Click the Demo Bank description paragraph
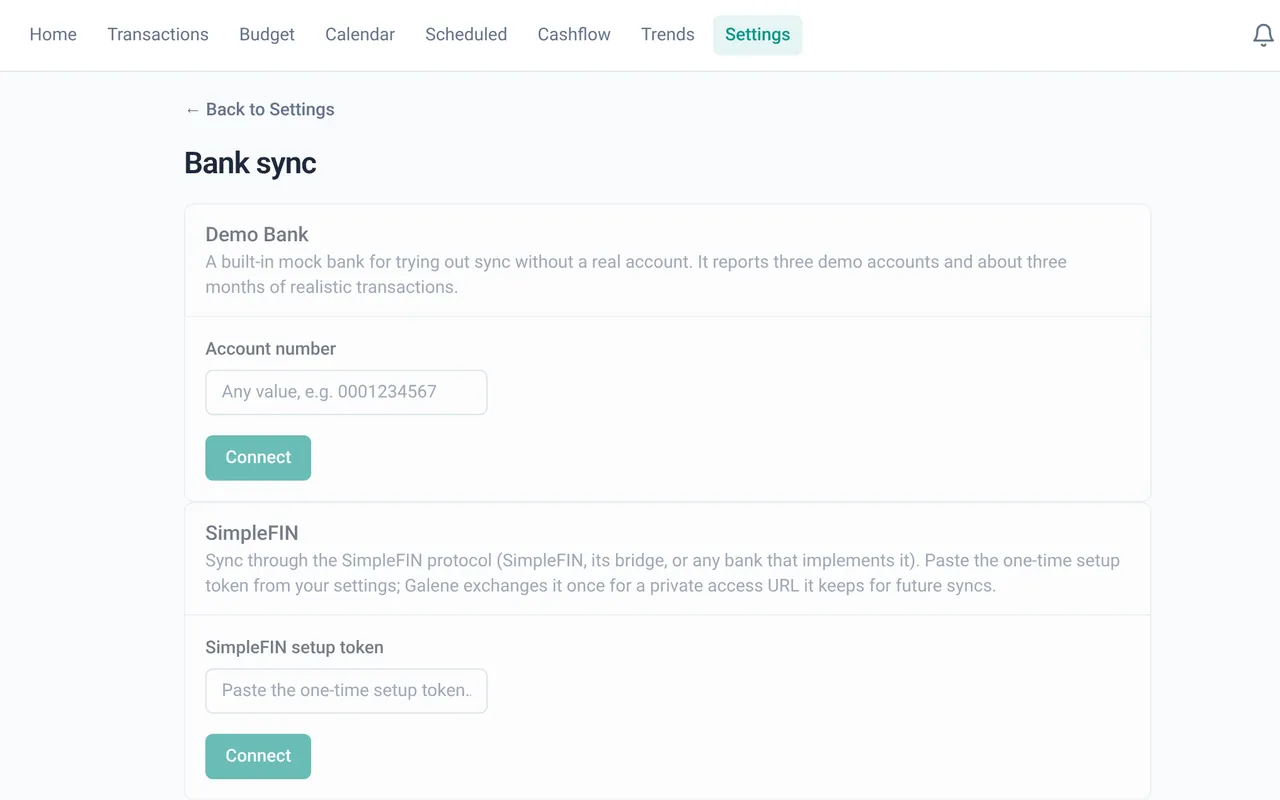1280x800 pixels. pyautogui.click(x=636, y=274)
